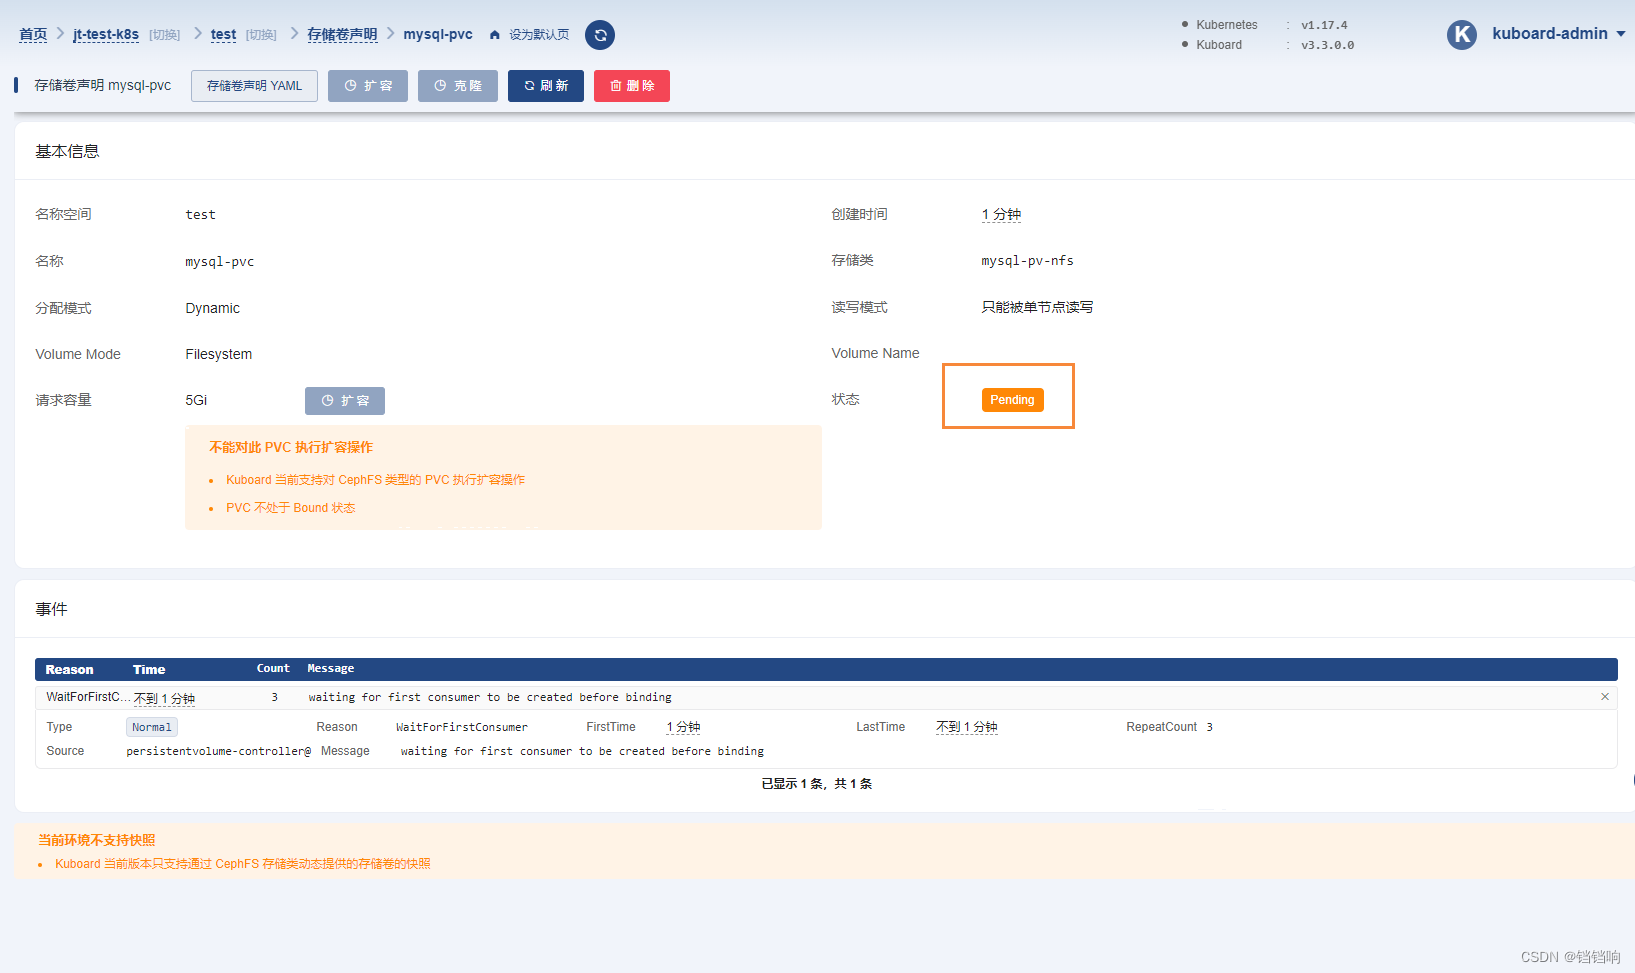Open the jt-test-k8s cluster breadcrumb

(x=106, y=35)
